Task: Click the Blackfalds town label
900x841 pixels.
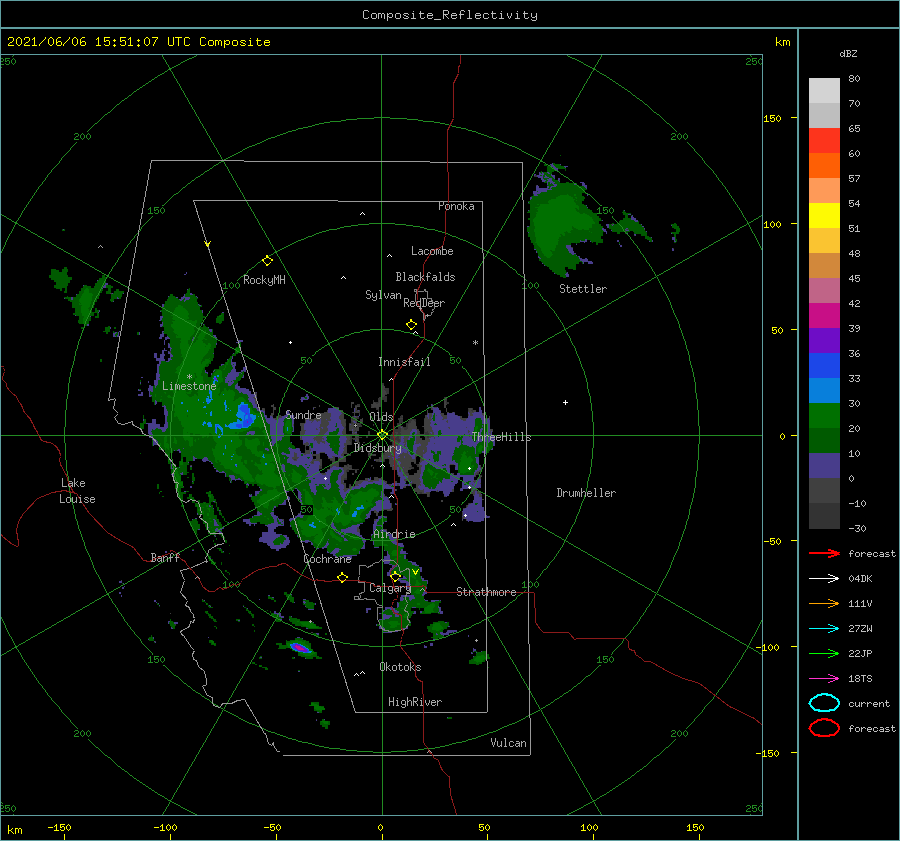Action: point(425,277)
